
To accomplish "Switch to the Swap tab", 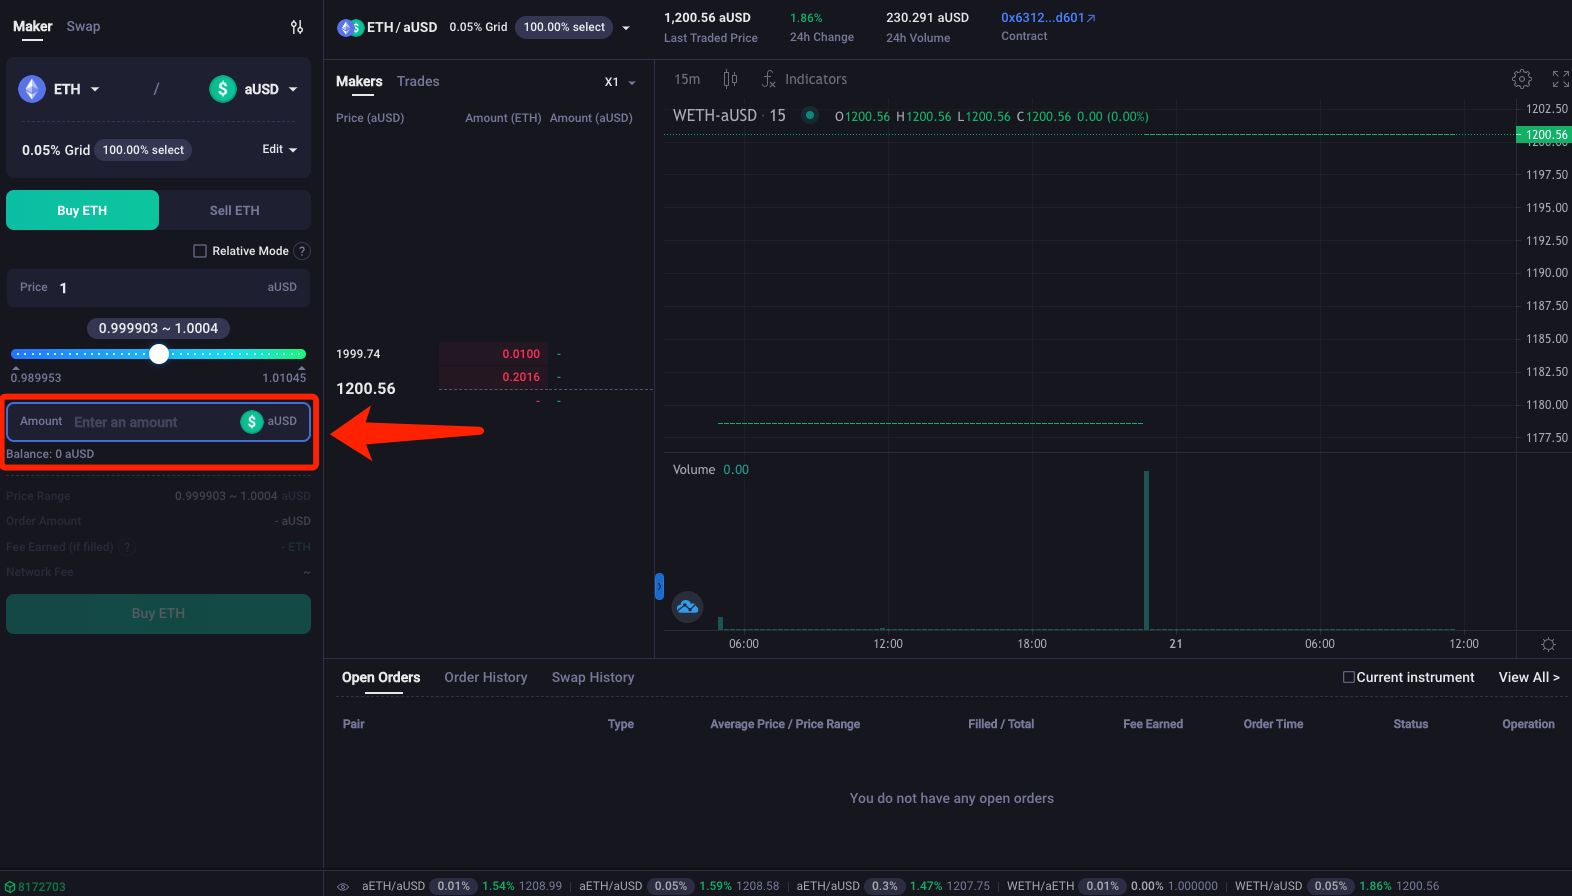I will [83, 26].
